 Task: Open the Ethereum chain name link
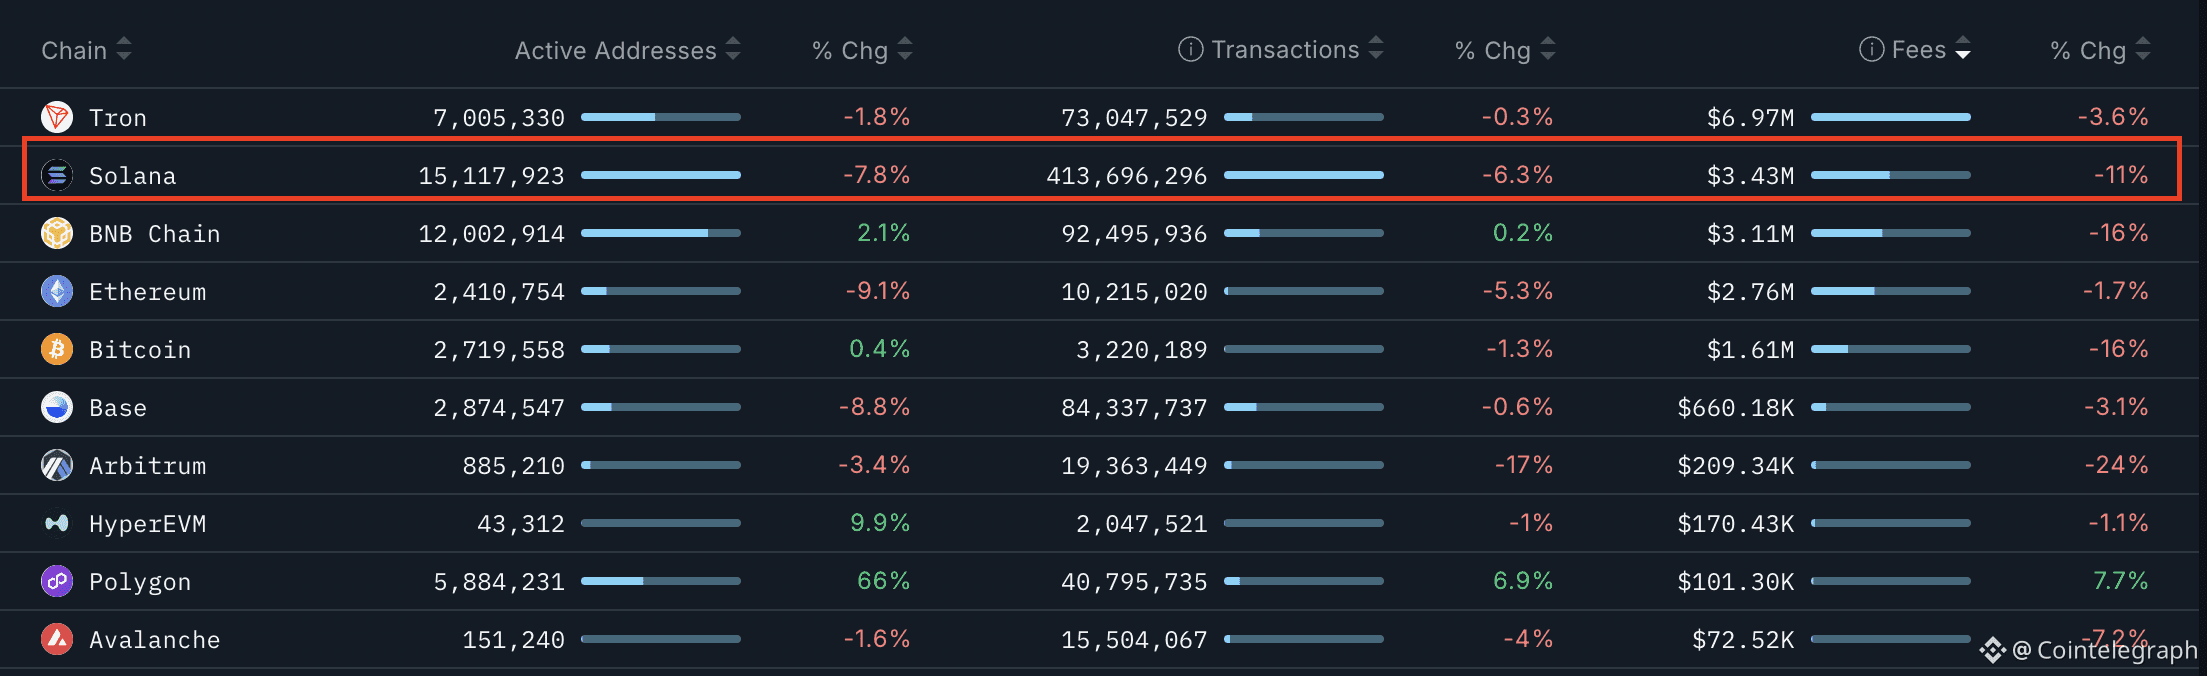148,292
